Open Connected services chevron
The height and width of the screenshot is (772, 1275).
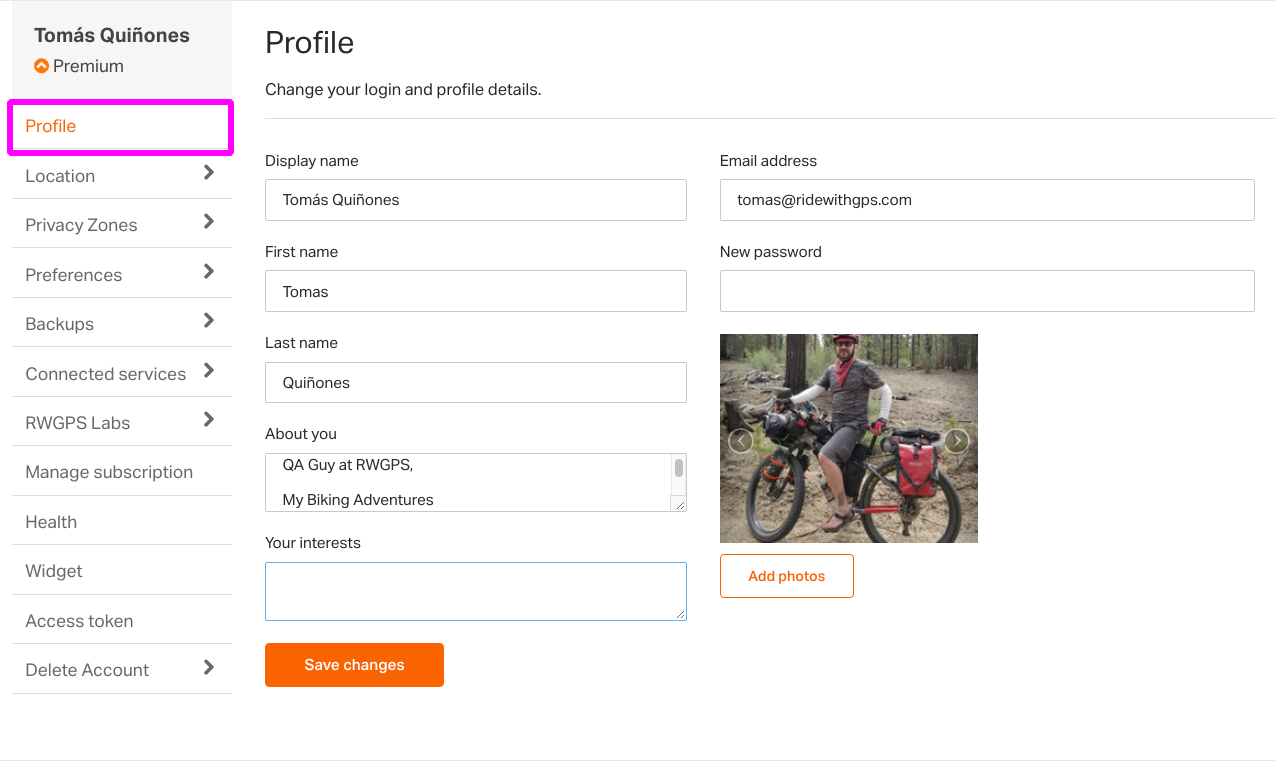pyautogui.click(x=209, y=370)
